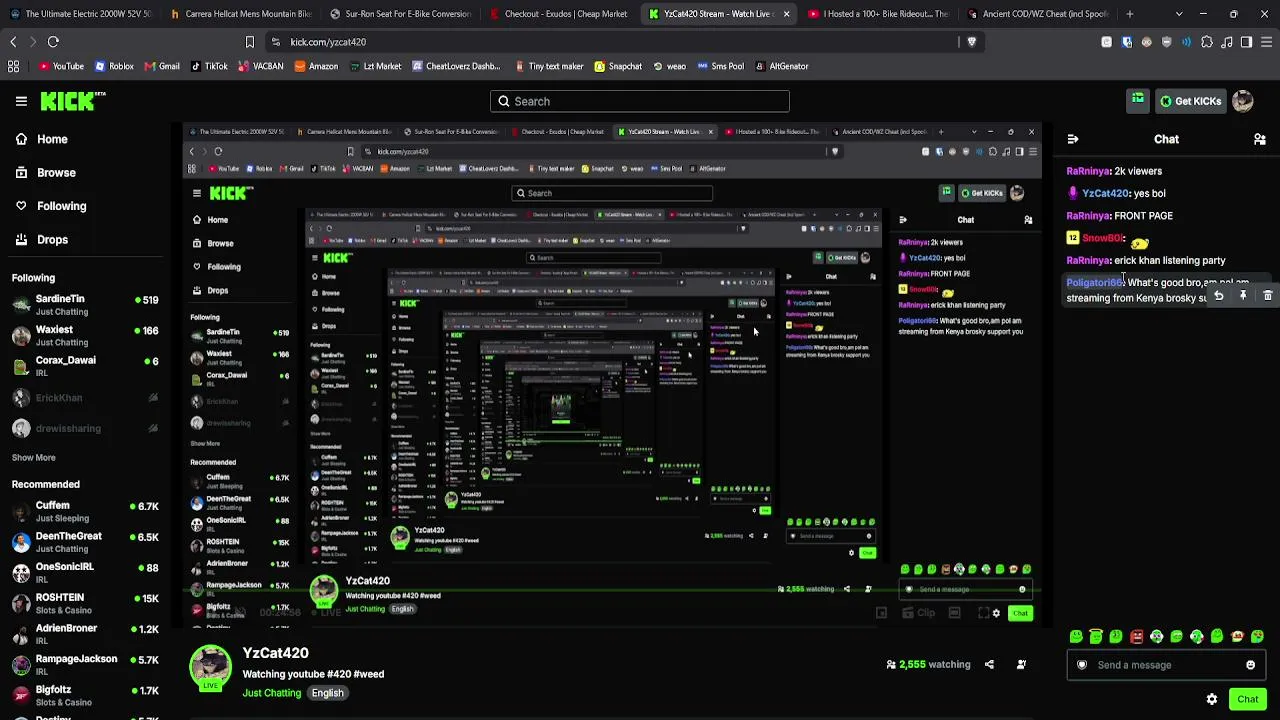The height and width of the screenshot is (720, 1280).
Task: Open a new browser tab
Action: click(1130, 14)
